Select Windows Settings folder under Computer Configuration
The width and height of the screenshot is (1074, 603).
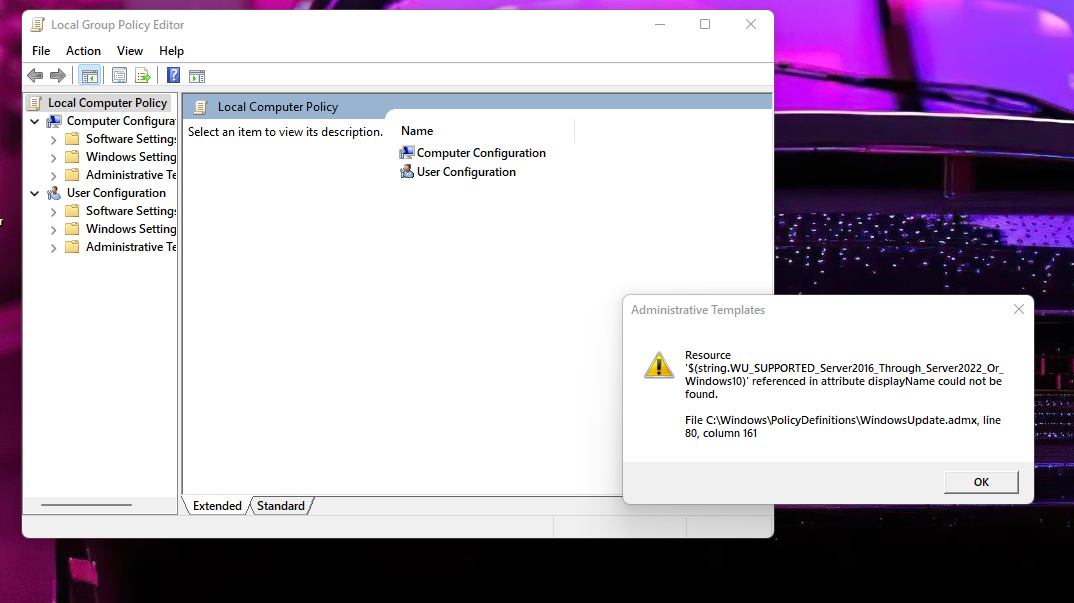[130, 157]
